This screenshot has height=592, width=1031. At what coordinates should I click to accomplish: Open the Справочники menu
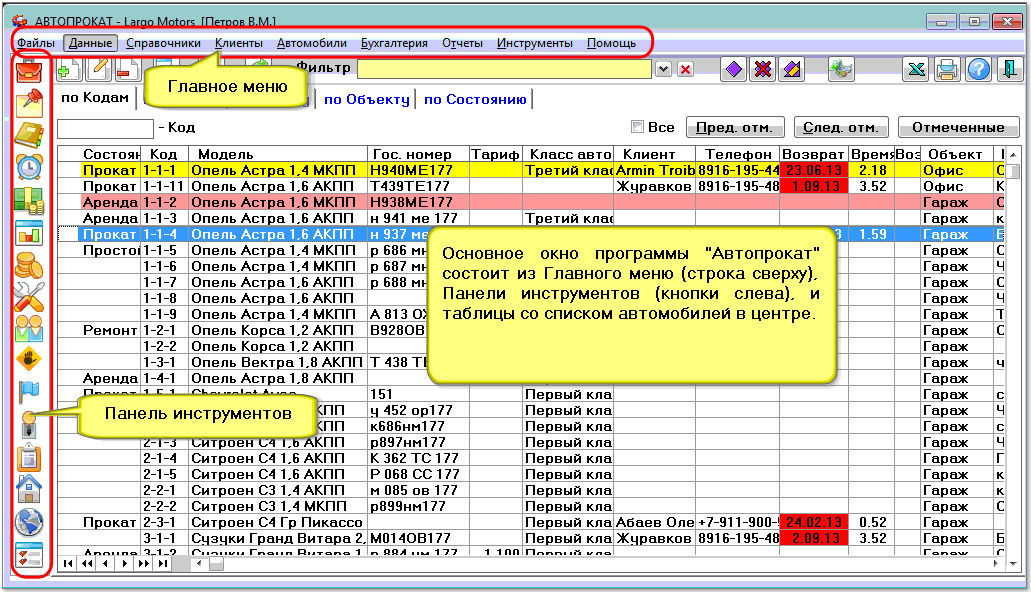click(x=163, y=43)
